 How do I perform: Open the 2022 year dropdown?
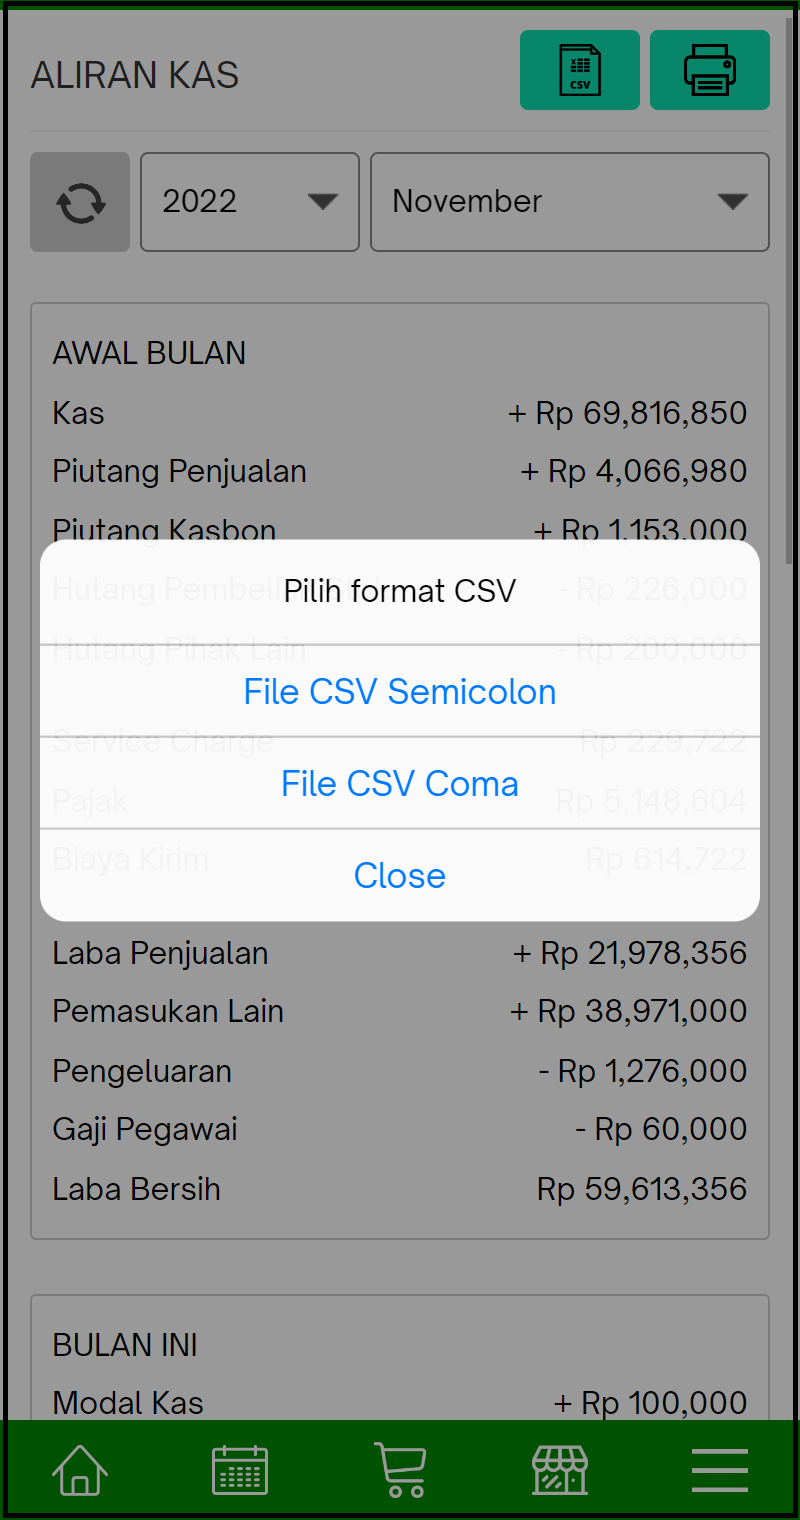pos(249,201)
